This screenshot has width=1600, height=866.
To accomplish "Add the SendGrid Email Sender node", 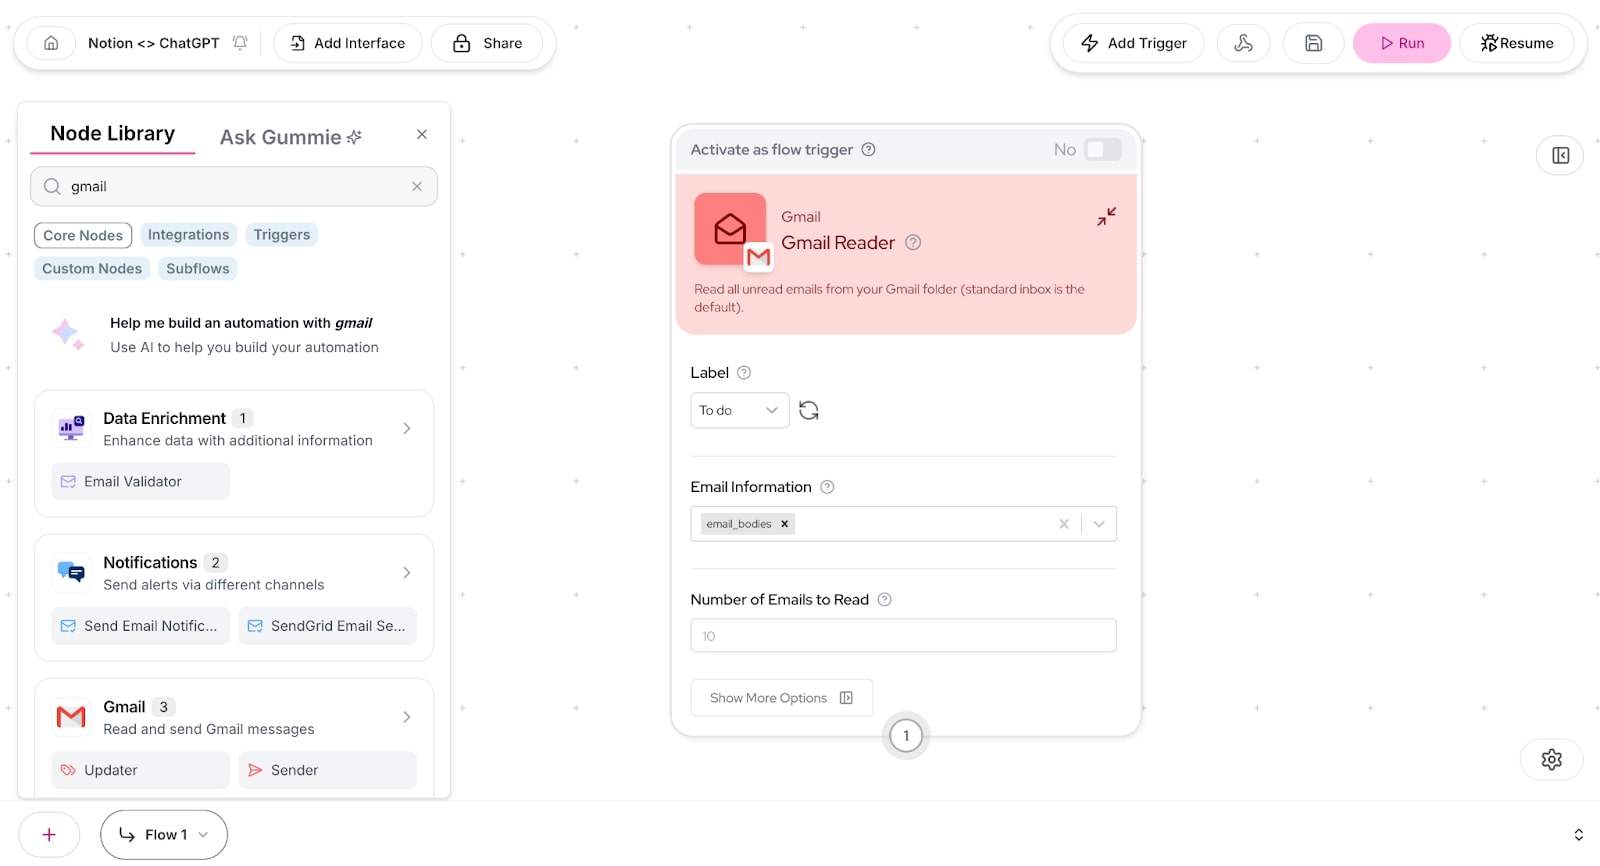I will click(x=327, y=625).
